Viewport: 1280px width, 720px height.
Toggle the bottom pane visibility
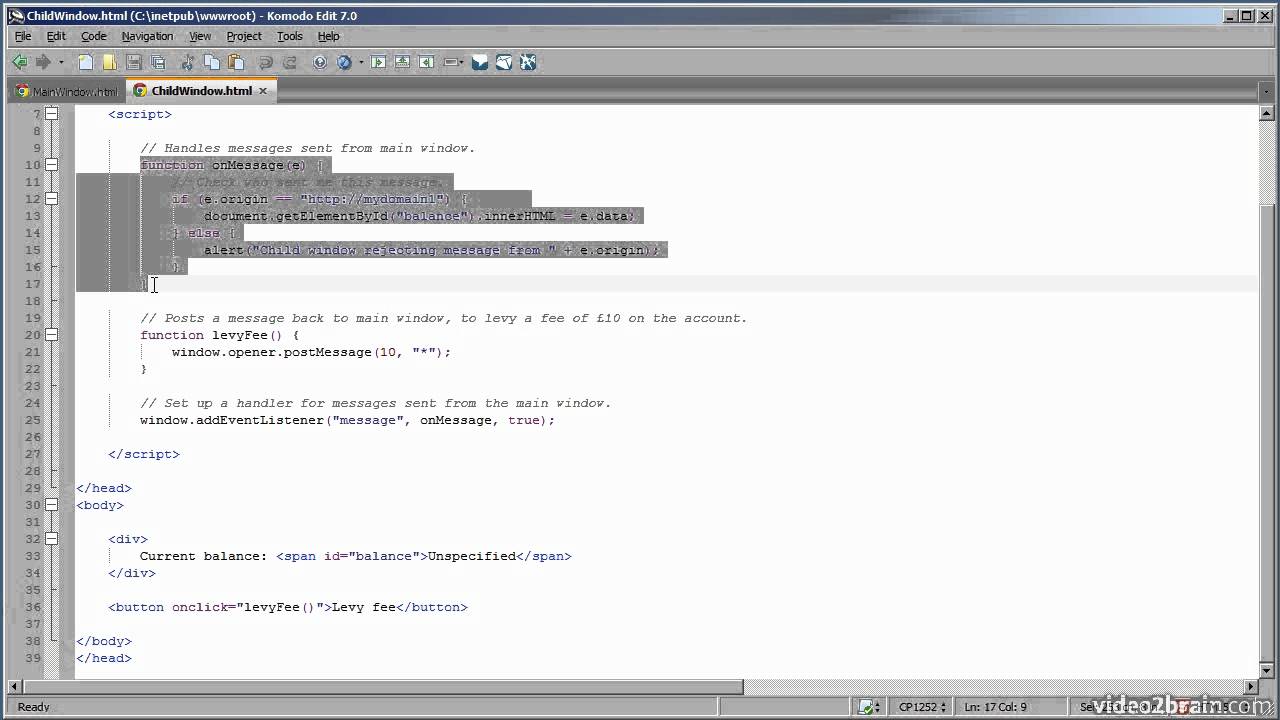(x=402, y=62)
